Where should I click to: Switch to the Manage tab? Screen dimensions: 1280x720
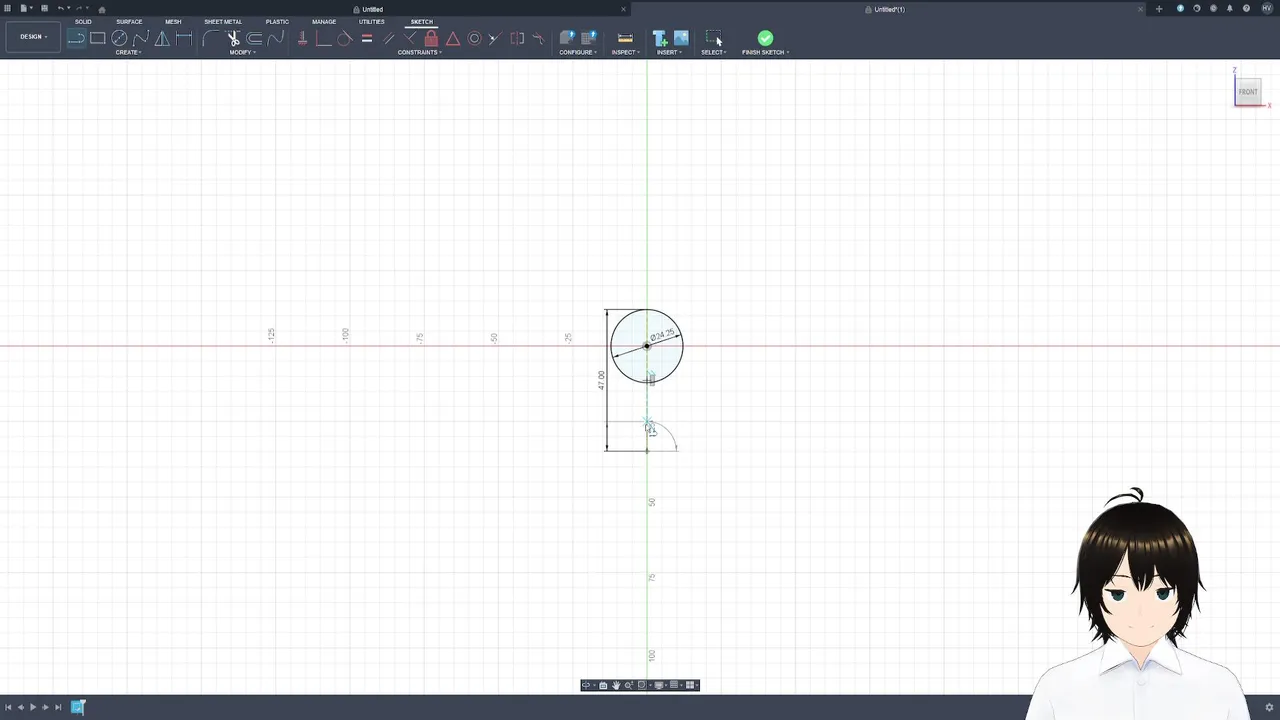coord(324,22)
